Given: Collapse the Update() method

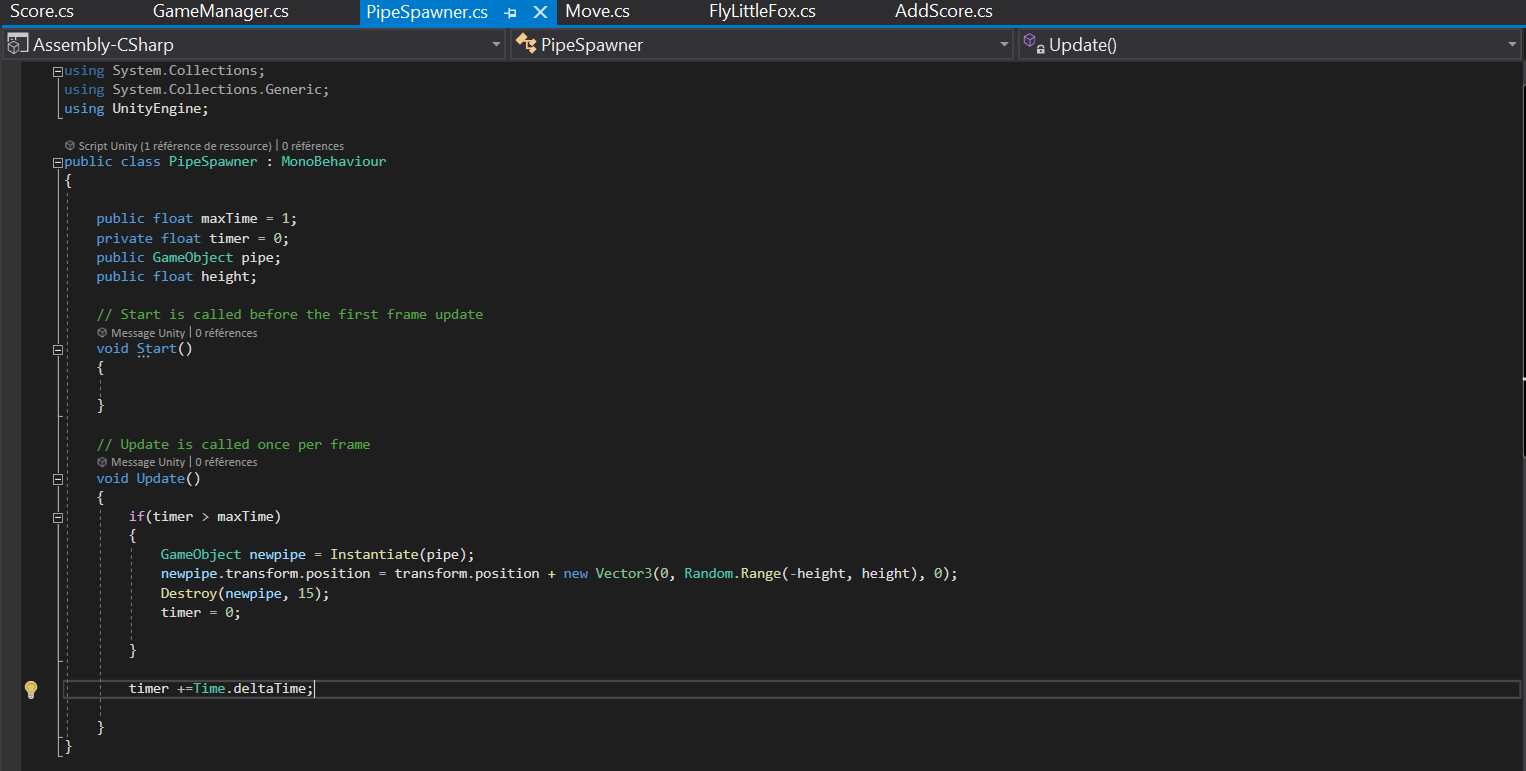Looking at the screenshot, I should [x=57, y=479].
